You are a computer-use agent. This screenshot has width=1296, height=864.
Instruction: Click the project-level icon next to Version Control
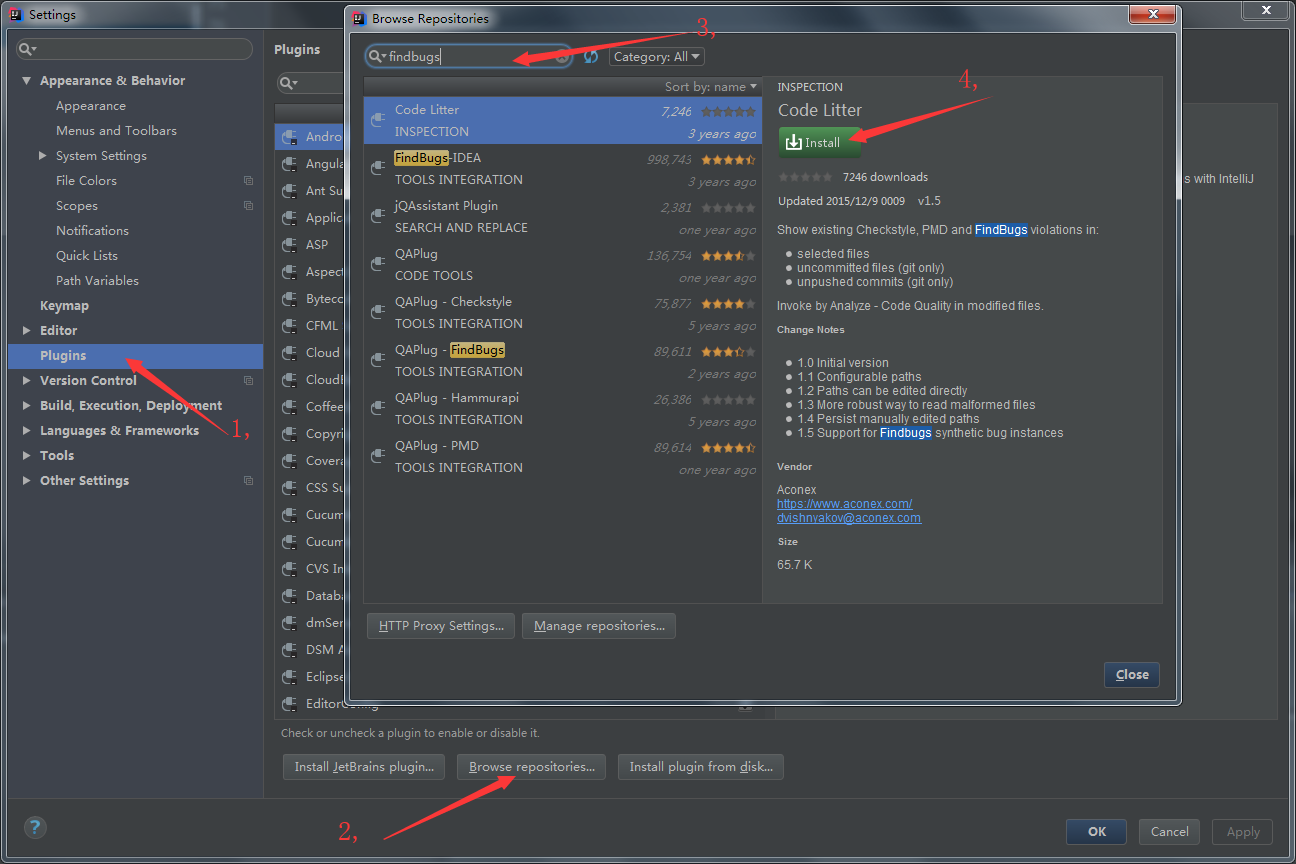coord(248,381)
